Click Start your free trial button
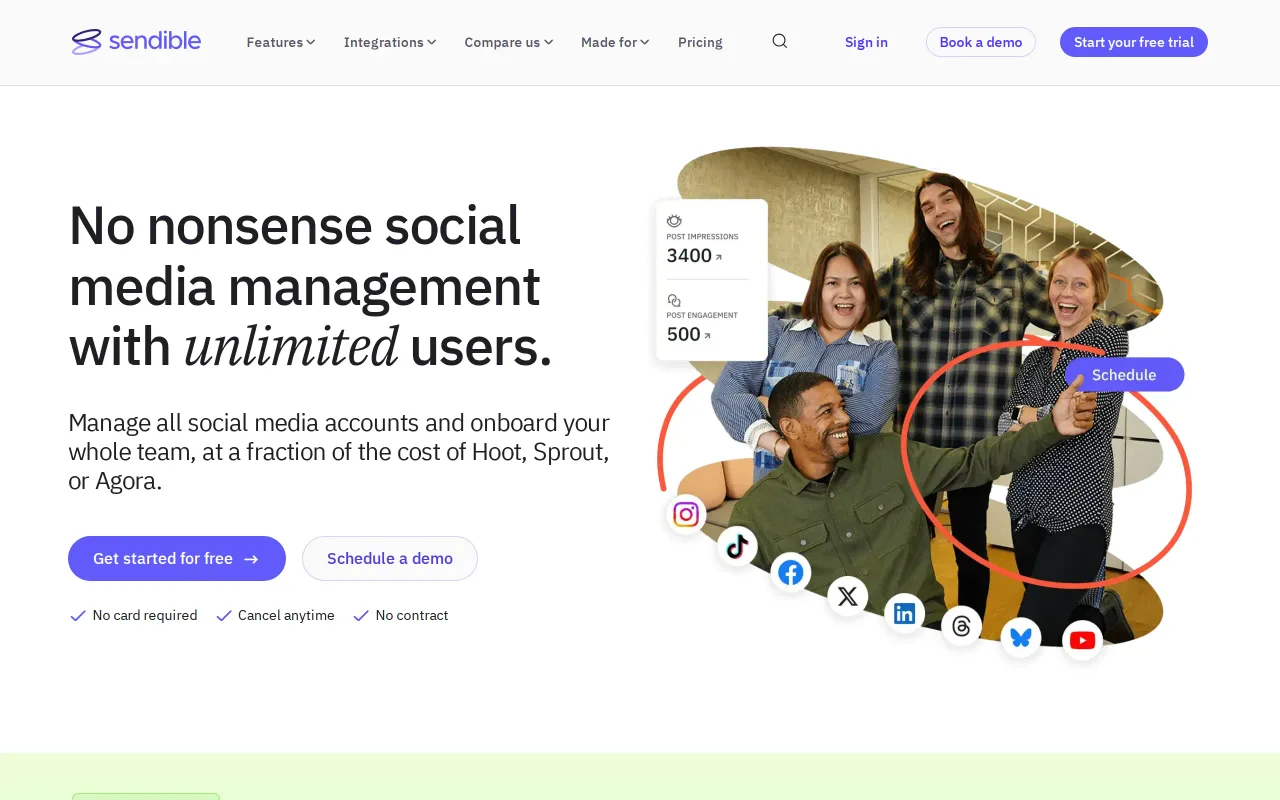 1134,42
